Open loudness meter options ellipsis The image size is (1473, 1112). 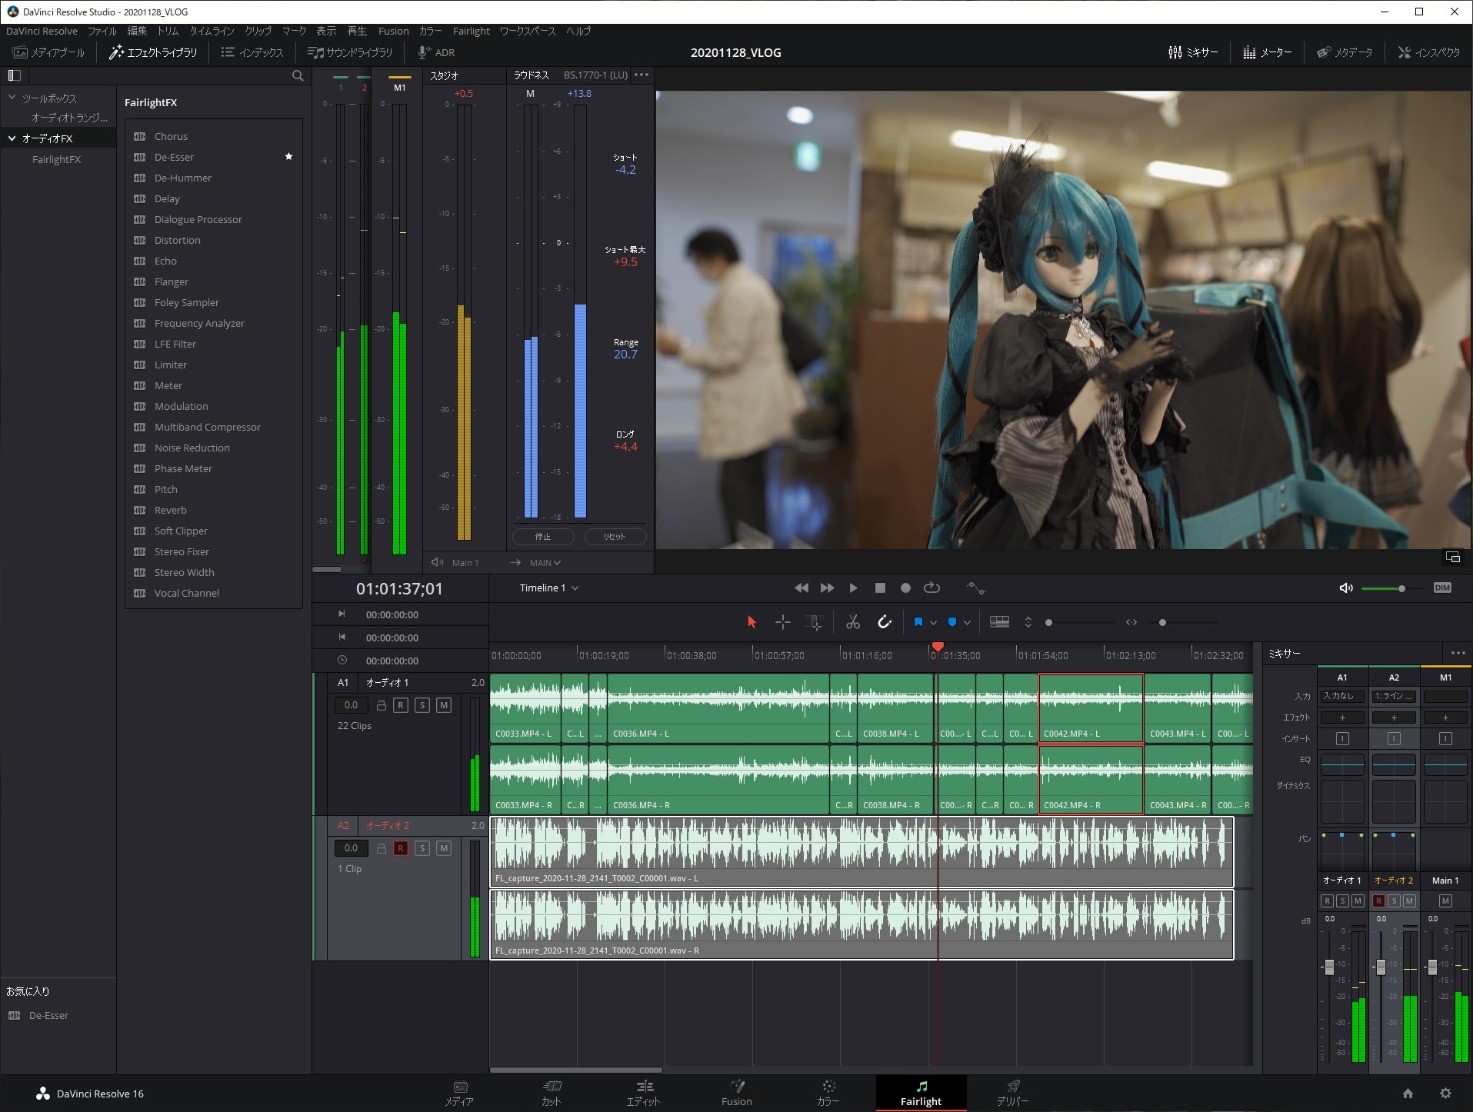click(642, 75)
